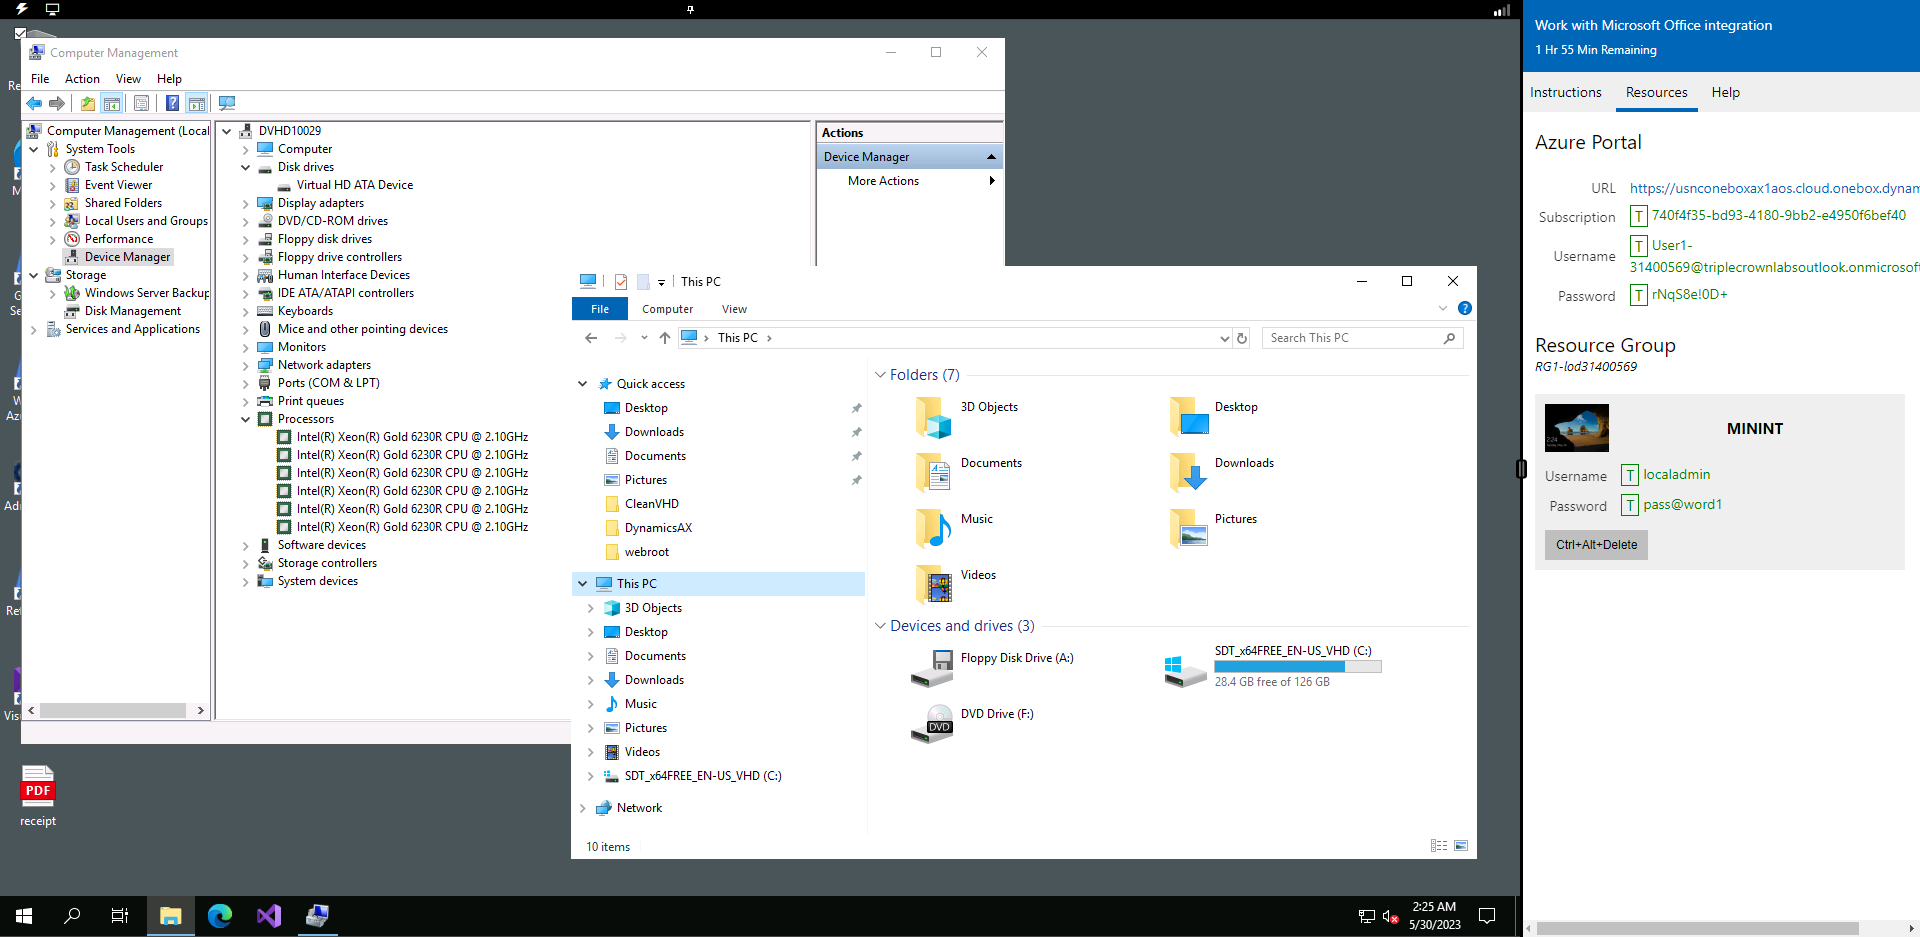
Task: Click New folder icon in This PC title bar
Action: [643, 282]
